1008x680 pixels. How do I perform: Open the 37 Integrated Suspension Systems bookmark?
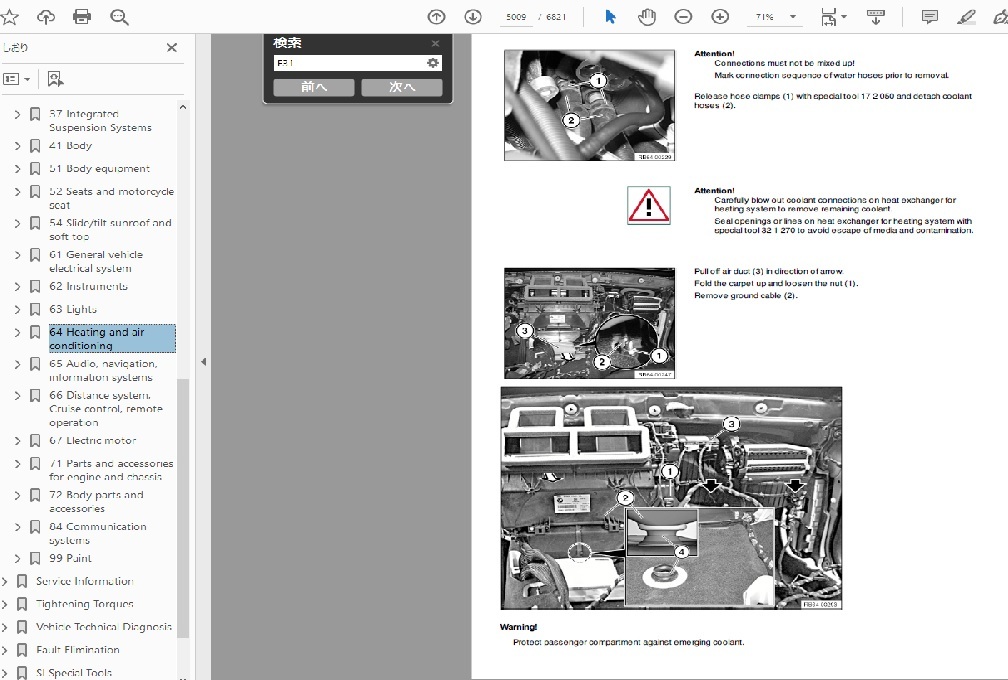point(100,121)
